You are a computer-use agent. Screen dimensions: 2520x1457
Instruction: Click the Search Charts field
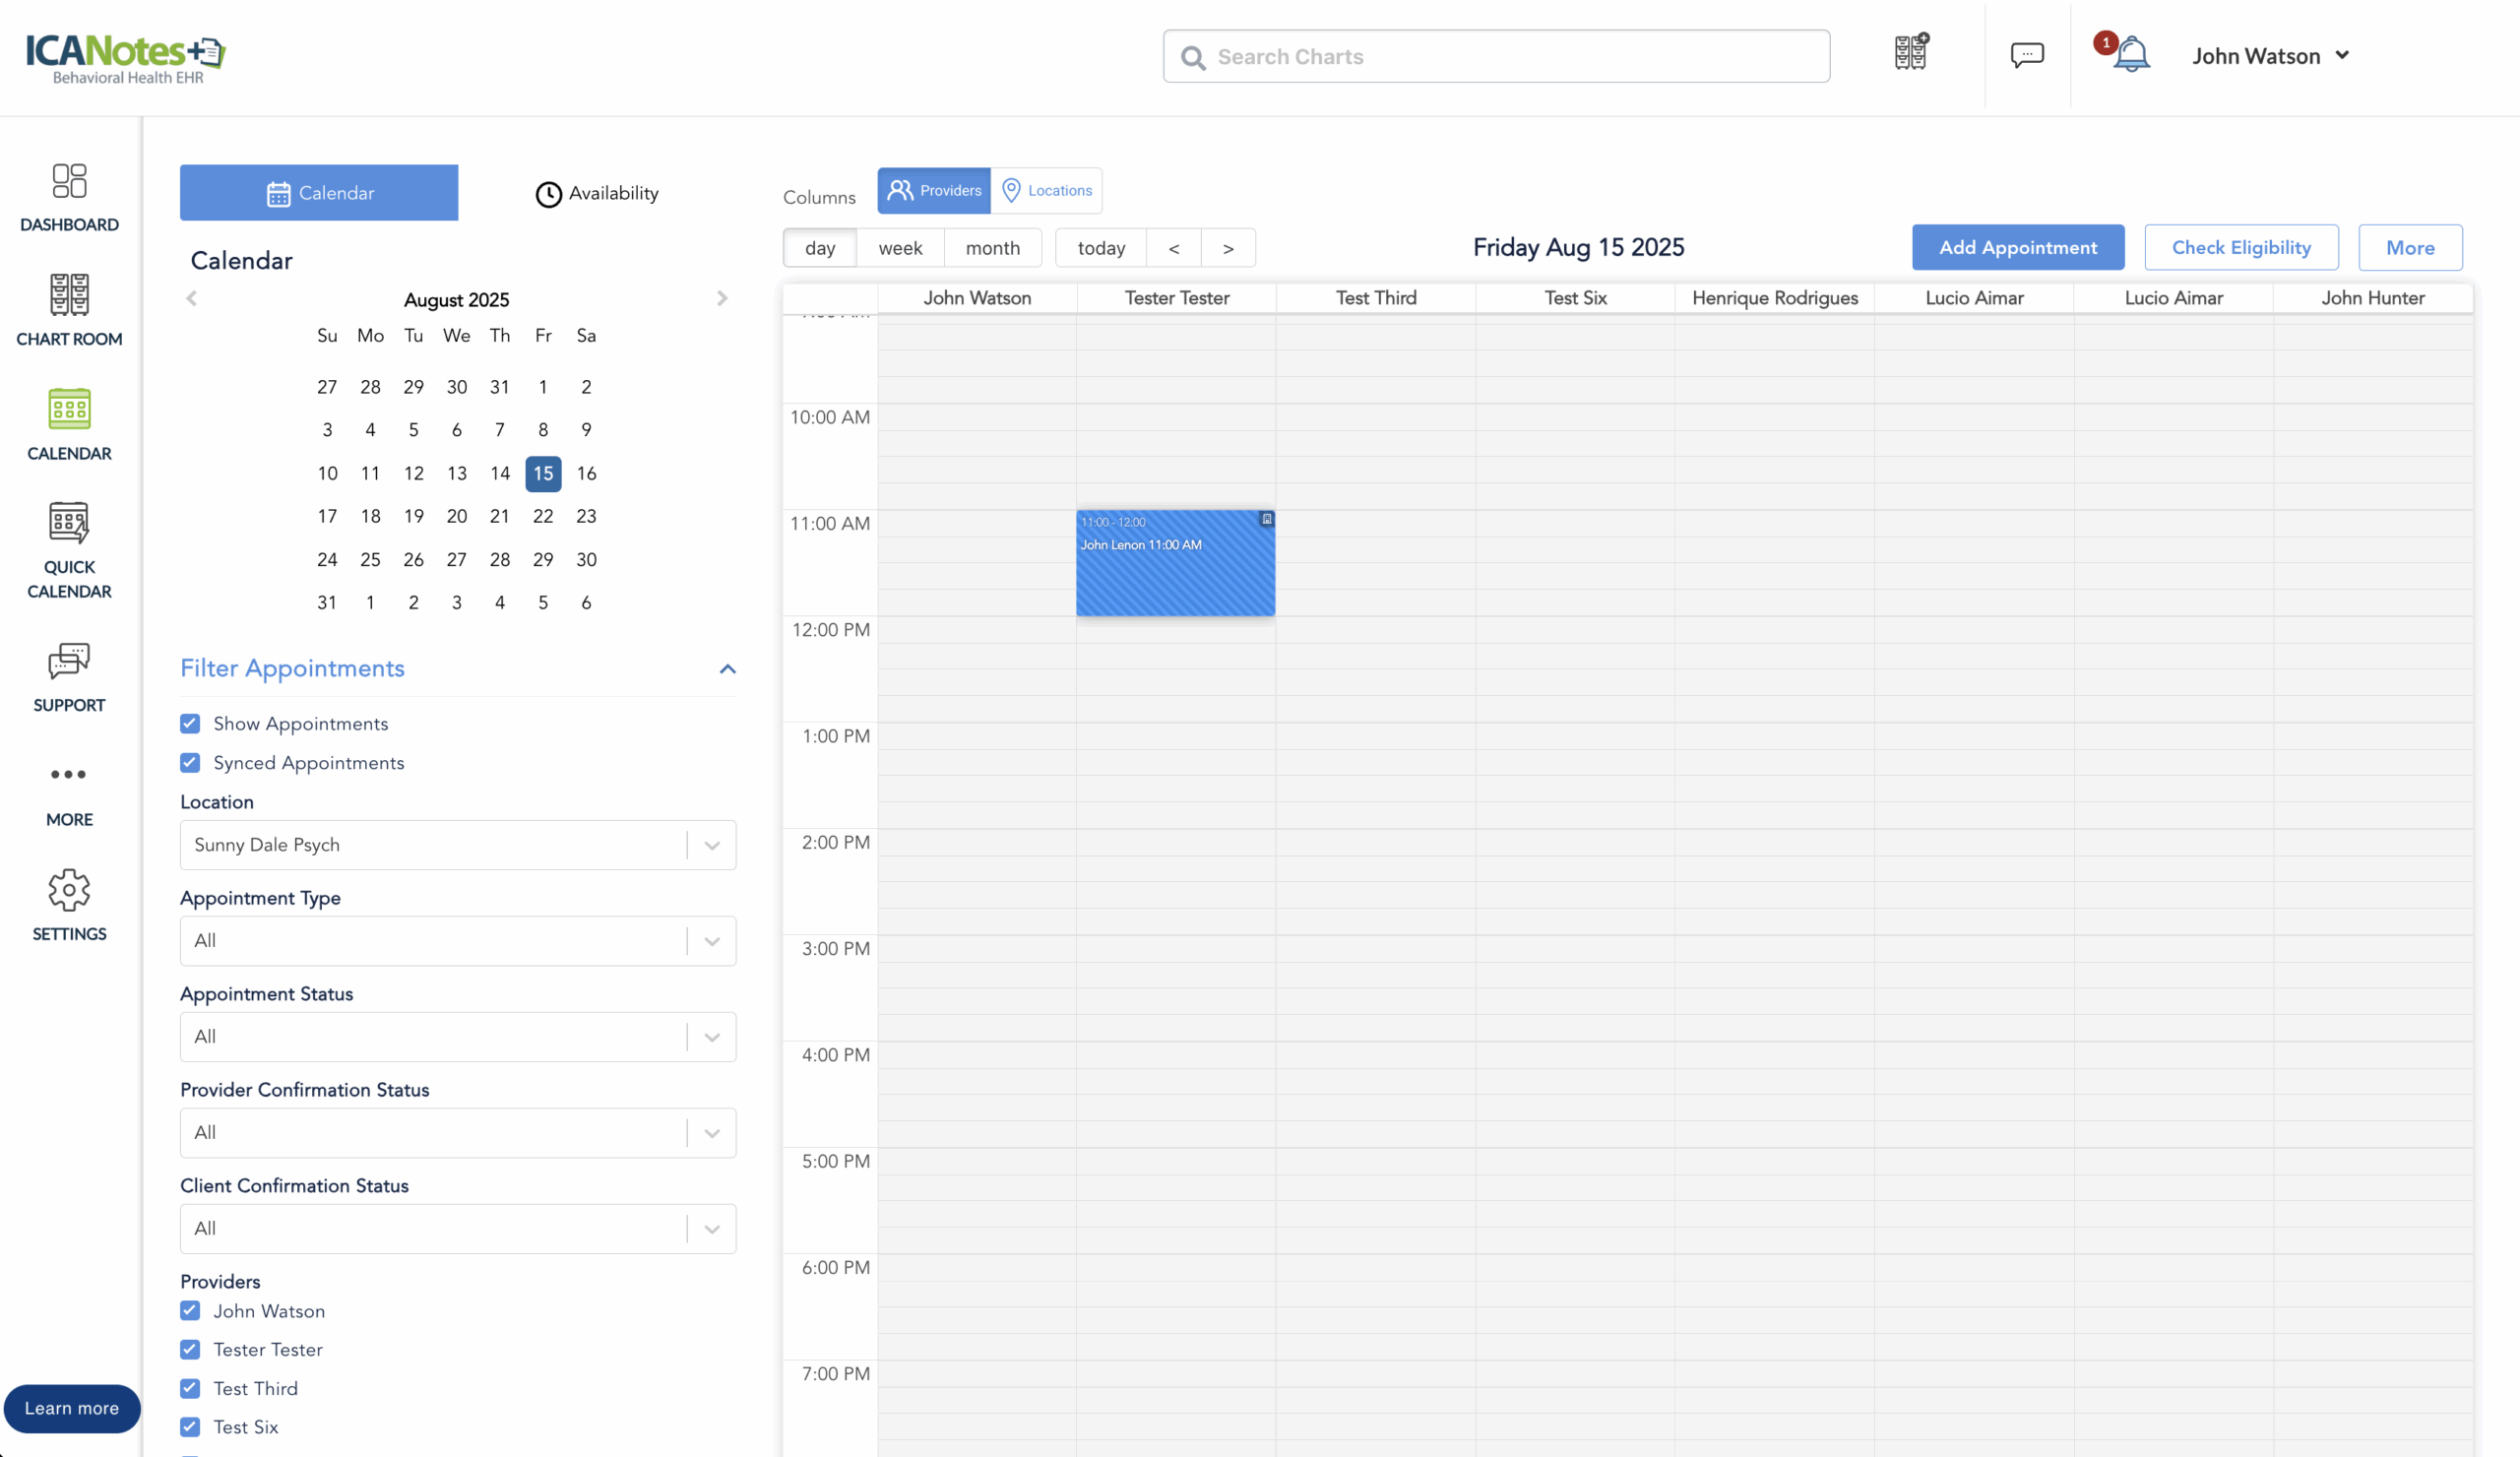click(x=1496, y=57)
